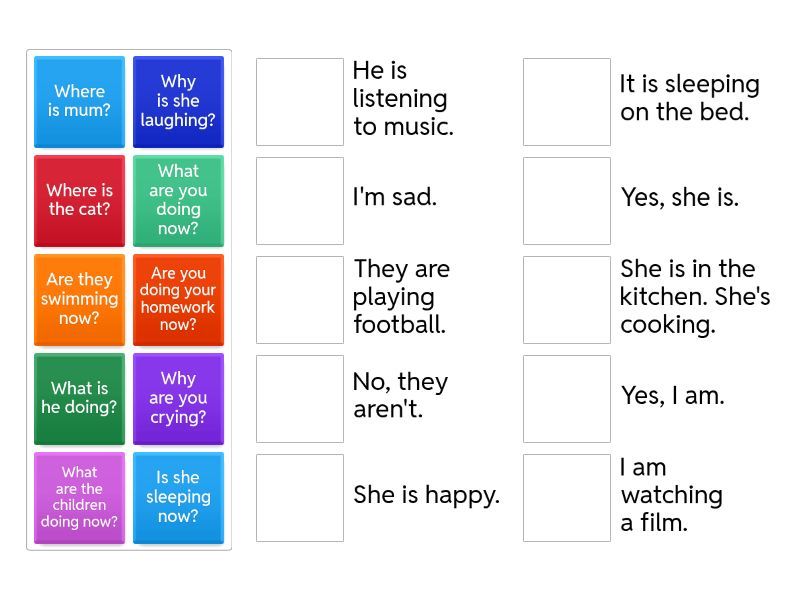Pick the 'Why is she laughing?' tile
The image size is (800, 600).
(178, 102)
